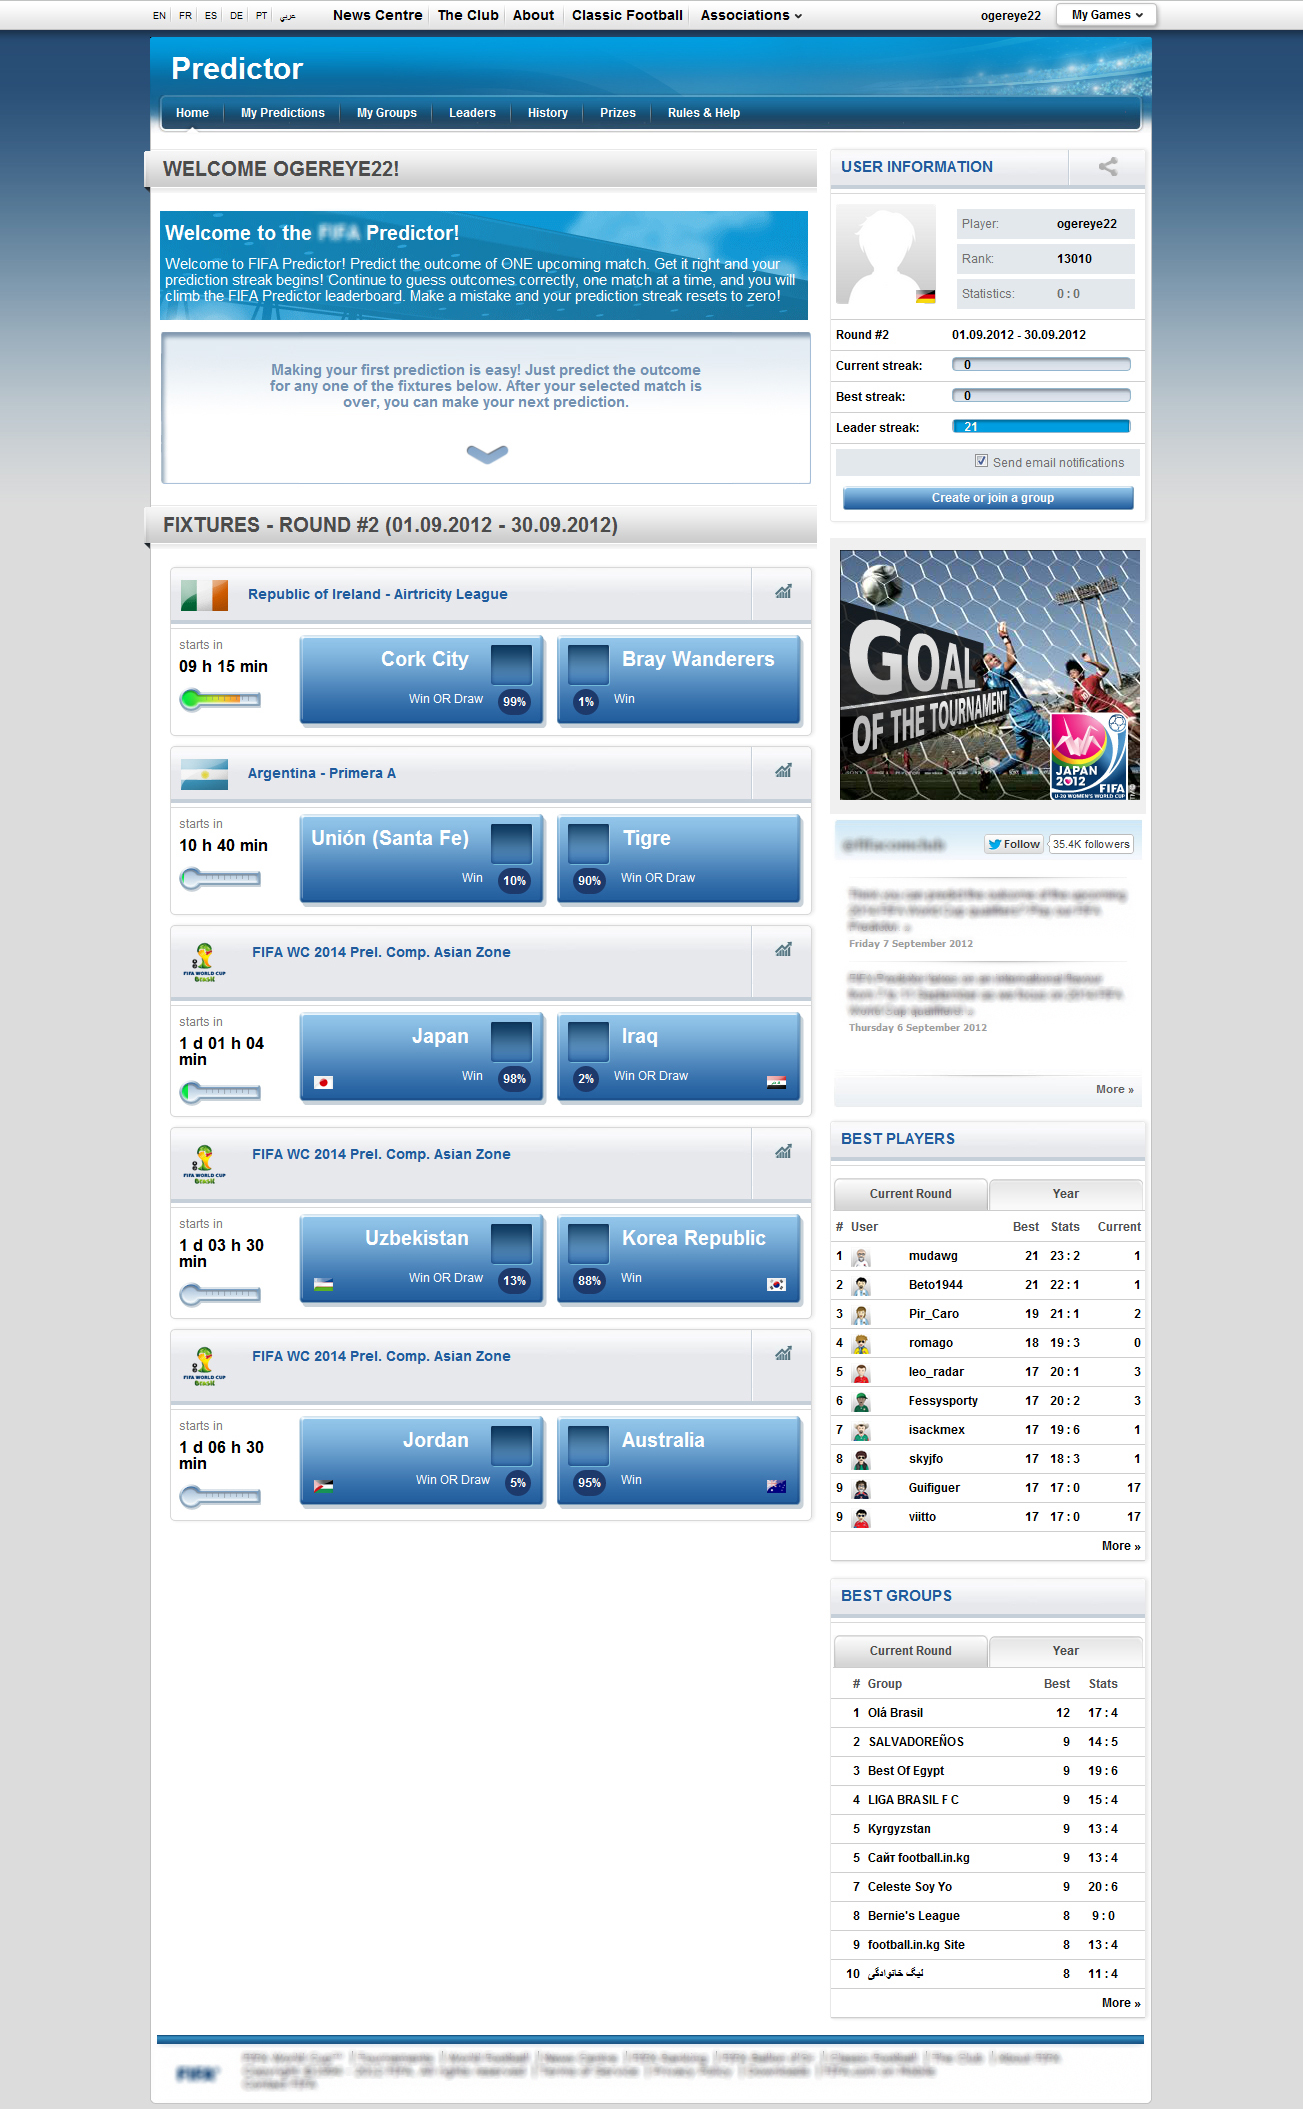Open My Predictions tab

[x=283, y=113]
